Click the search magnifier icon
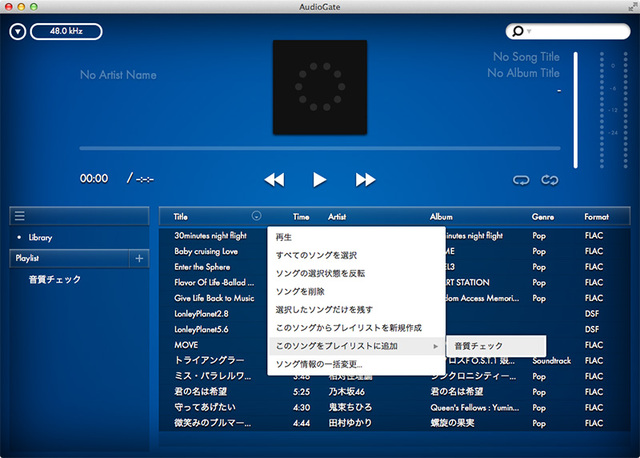This screenshot has height=458, width=640. point(518,31)
